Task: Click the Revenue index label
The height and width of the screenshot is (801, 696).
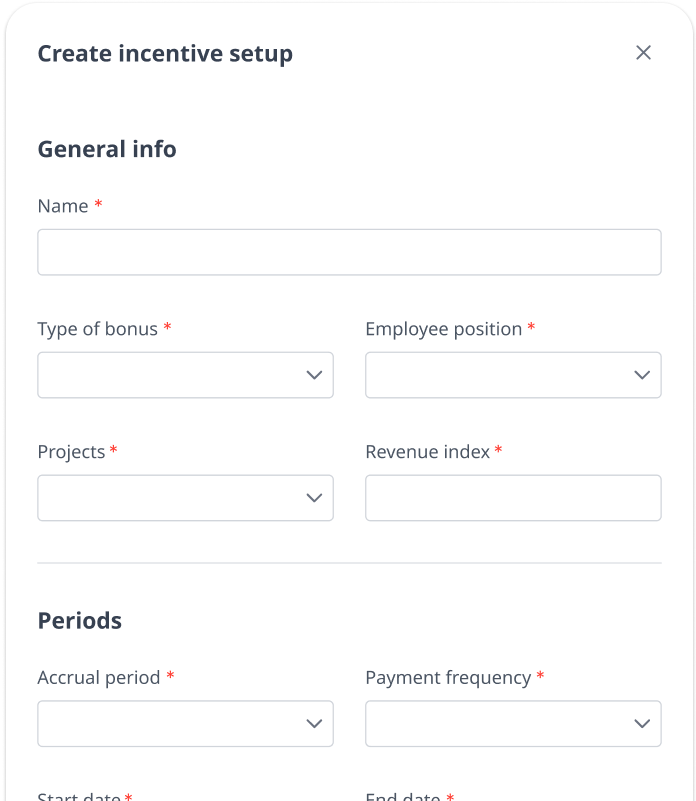Action: pos(427,452)
